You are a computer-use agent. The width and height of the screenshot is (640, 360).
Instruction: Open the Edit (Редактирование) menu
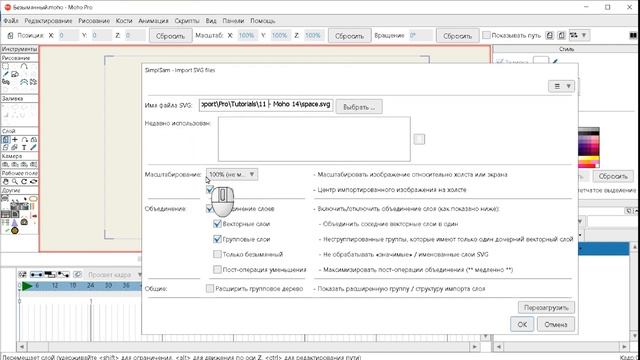pos(48,20)
